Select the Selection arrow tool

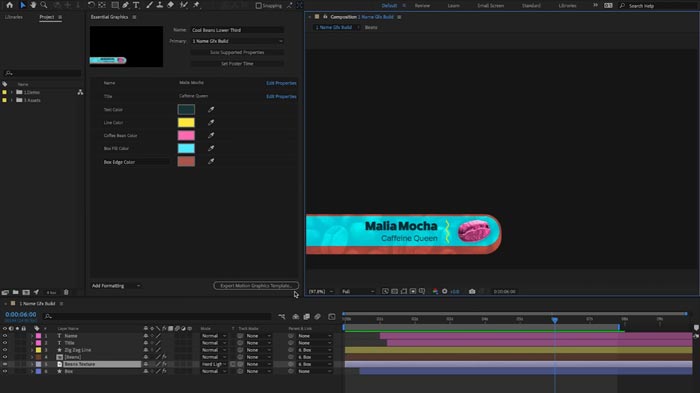pos(23,5)
